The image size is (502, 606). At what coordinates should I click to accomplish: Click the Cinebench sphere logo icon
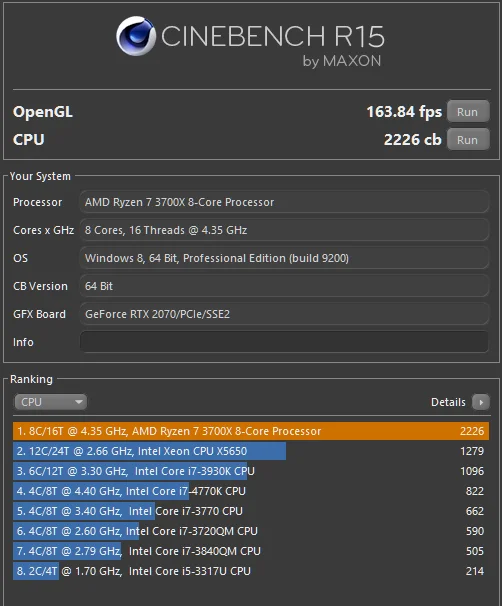(136, 36)
